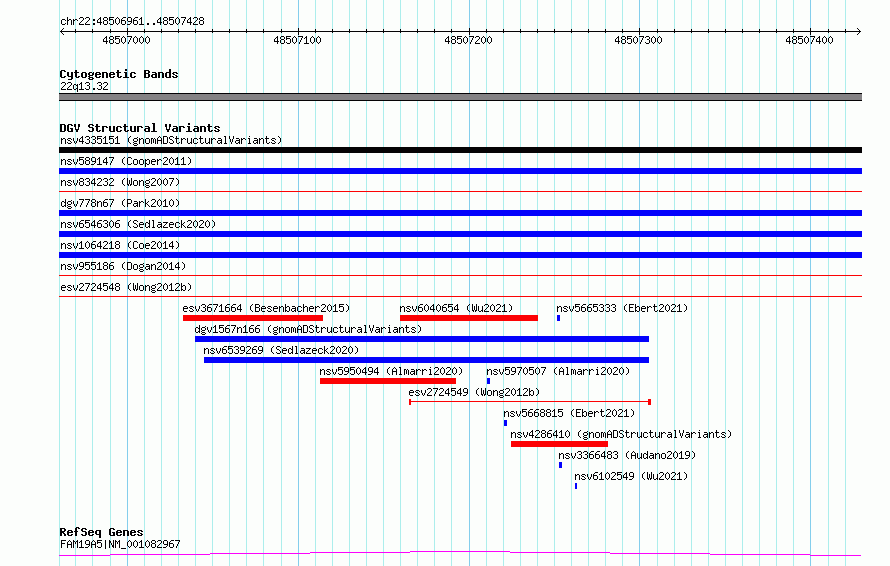This screenshot has height=566, width=890.
Task: Click ruler position 48507400
Action: [x=809, y=40]
